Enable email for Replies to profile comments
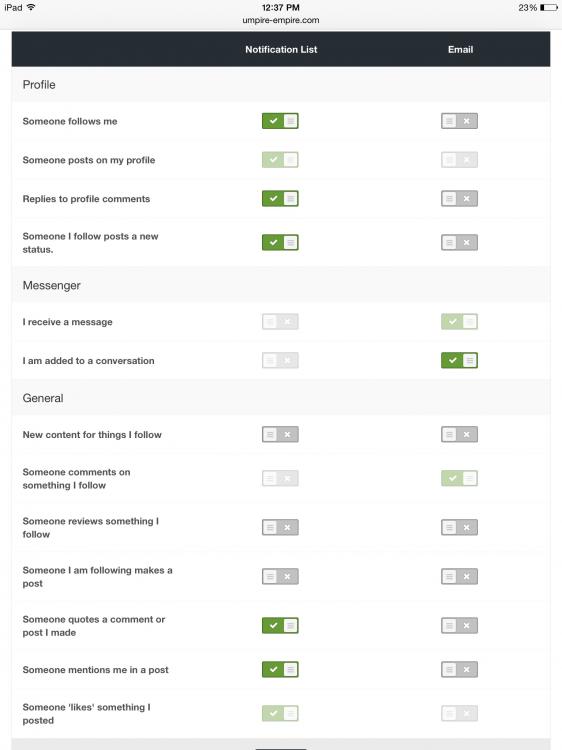Viewport: 562px width, 750px height. (x=459, y=199)
